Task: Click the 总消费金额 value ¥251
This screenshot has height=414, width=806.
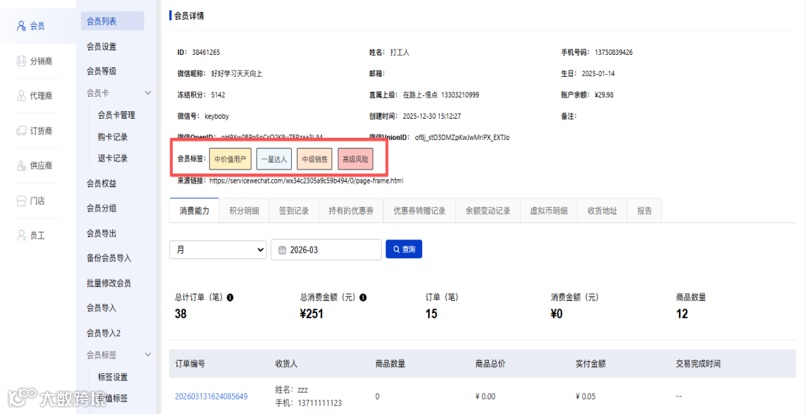Action: coord(312,314)
